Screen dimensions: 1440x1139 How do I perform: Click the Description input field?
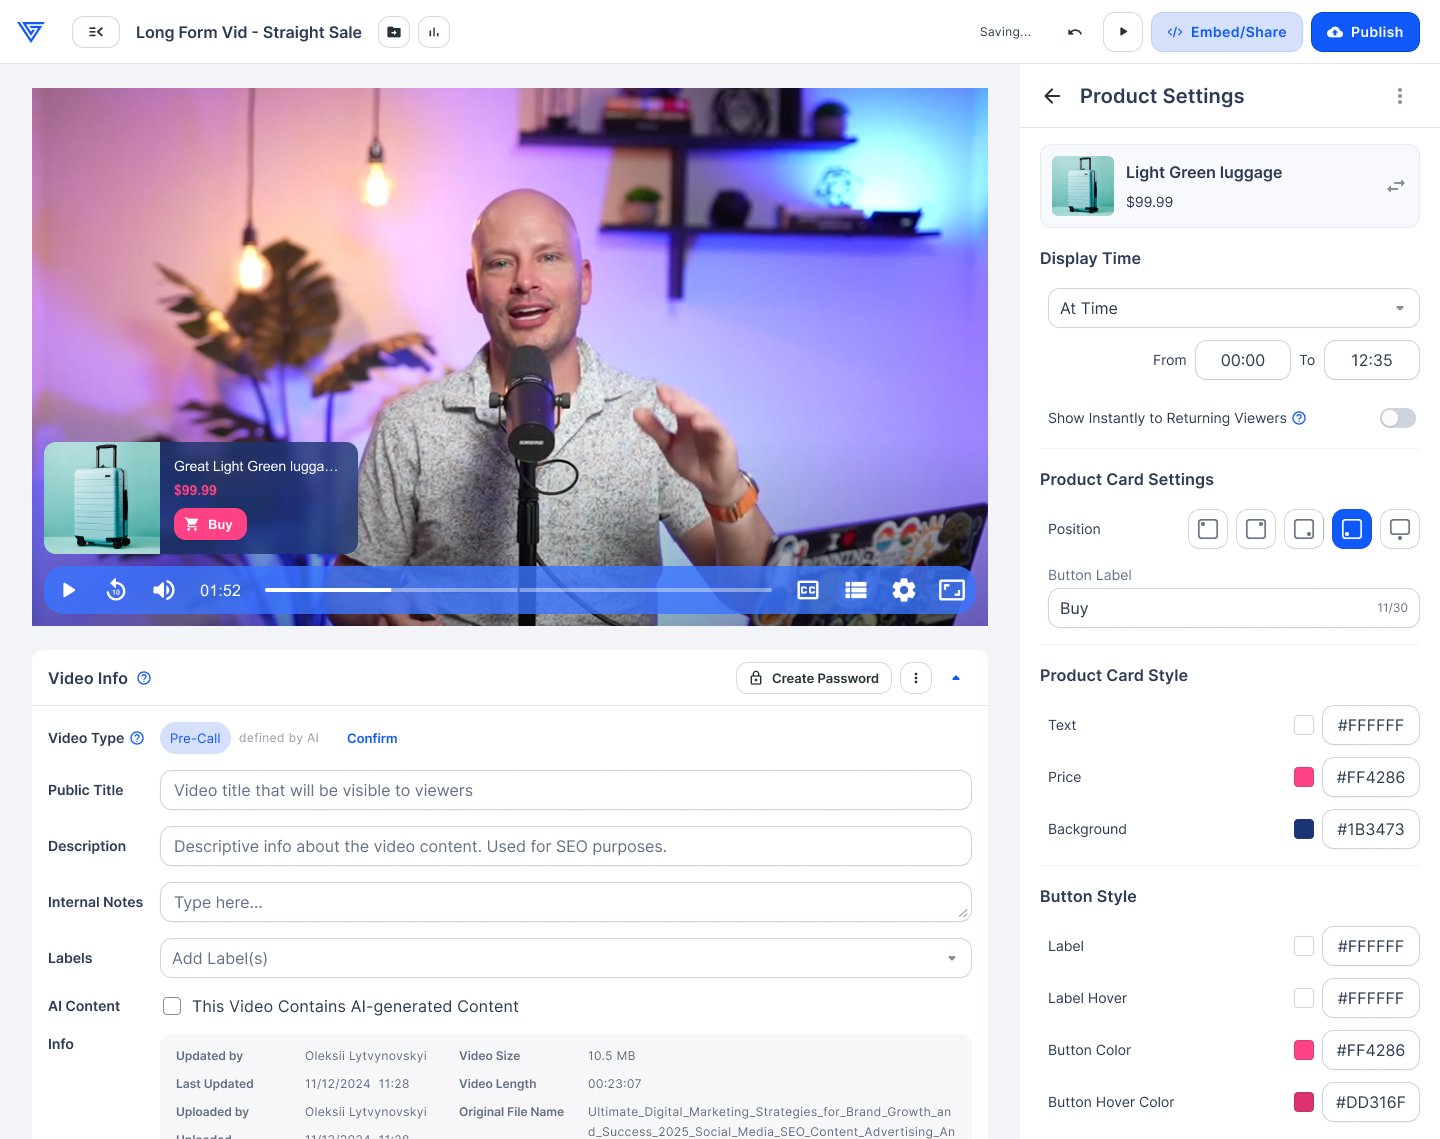(566, 846)
